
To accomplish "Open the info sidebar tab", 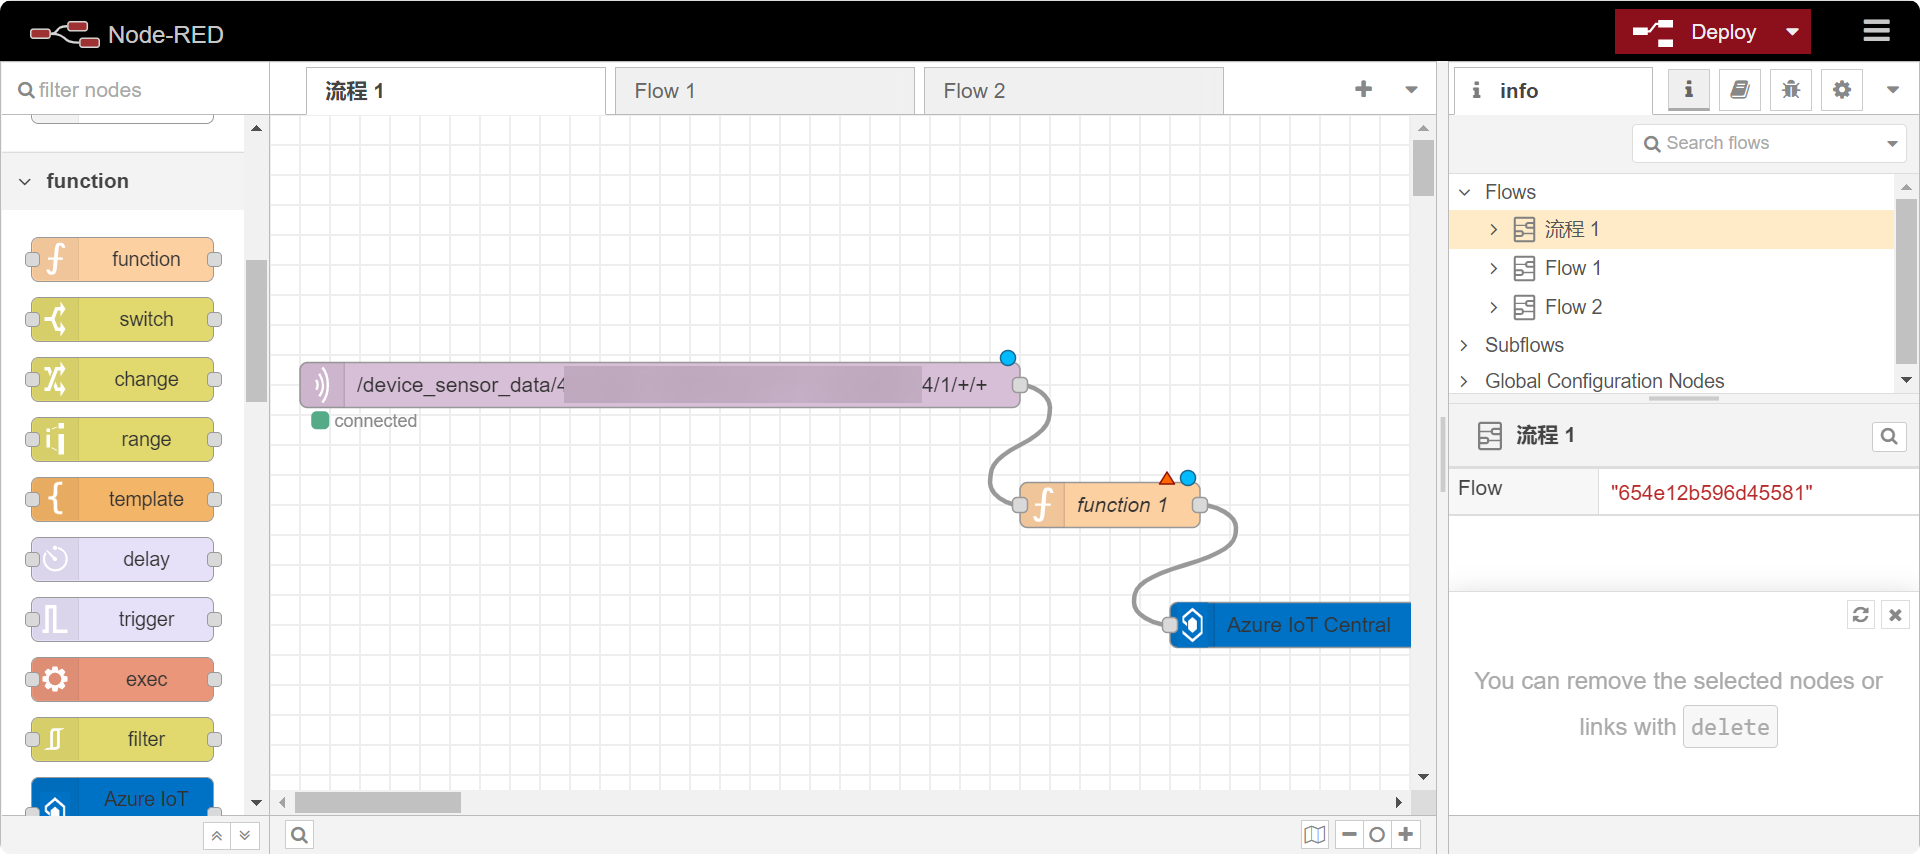I will point(1553,91).
